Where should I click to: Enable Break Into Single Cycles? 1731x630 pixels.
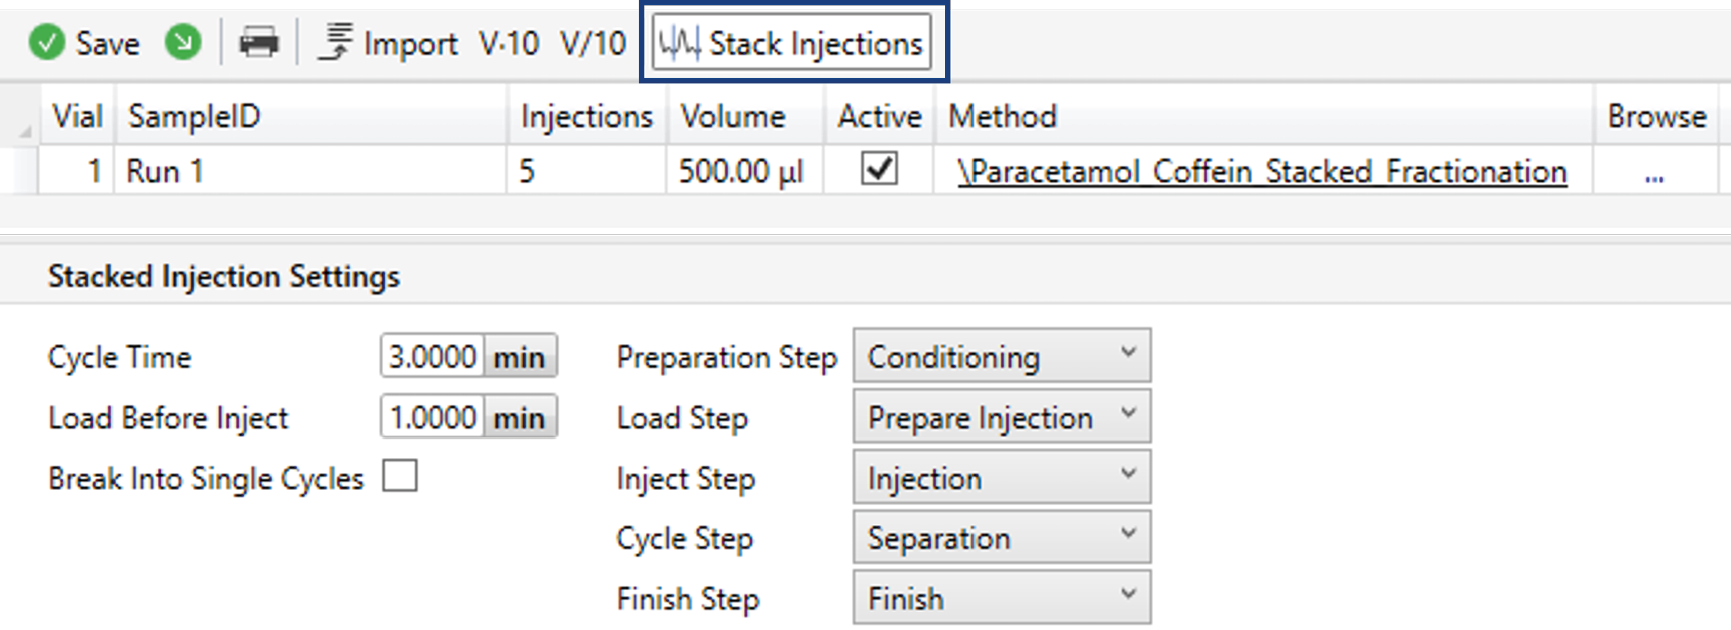click(400, 478)
